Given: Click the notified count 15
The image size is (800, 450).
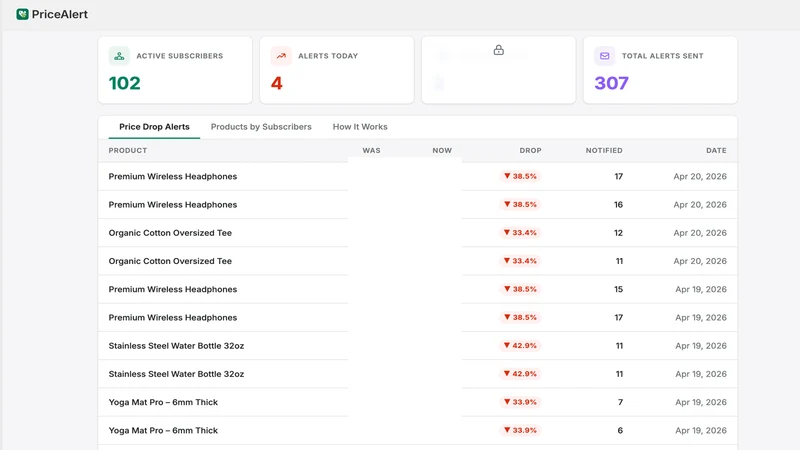Looking at the screenshot, I should tap(618, 289).
